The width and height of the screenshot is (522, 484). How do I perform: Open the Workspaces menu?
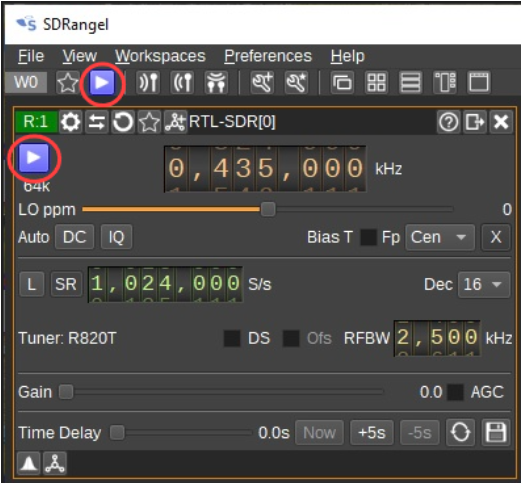(160, 56)
